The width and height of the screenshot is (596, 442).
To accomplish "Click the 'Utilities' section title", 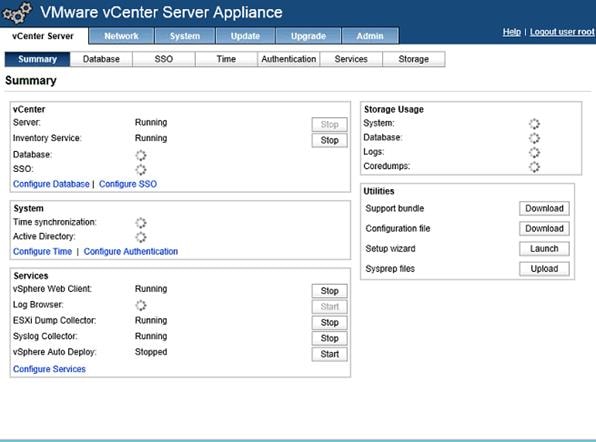I will (379, 191).
